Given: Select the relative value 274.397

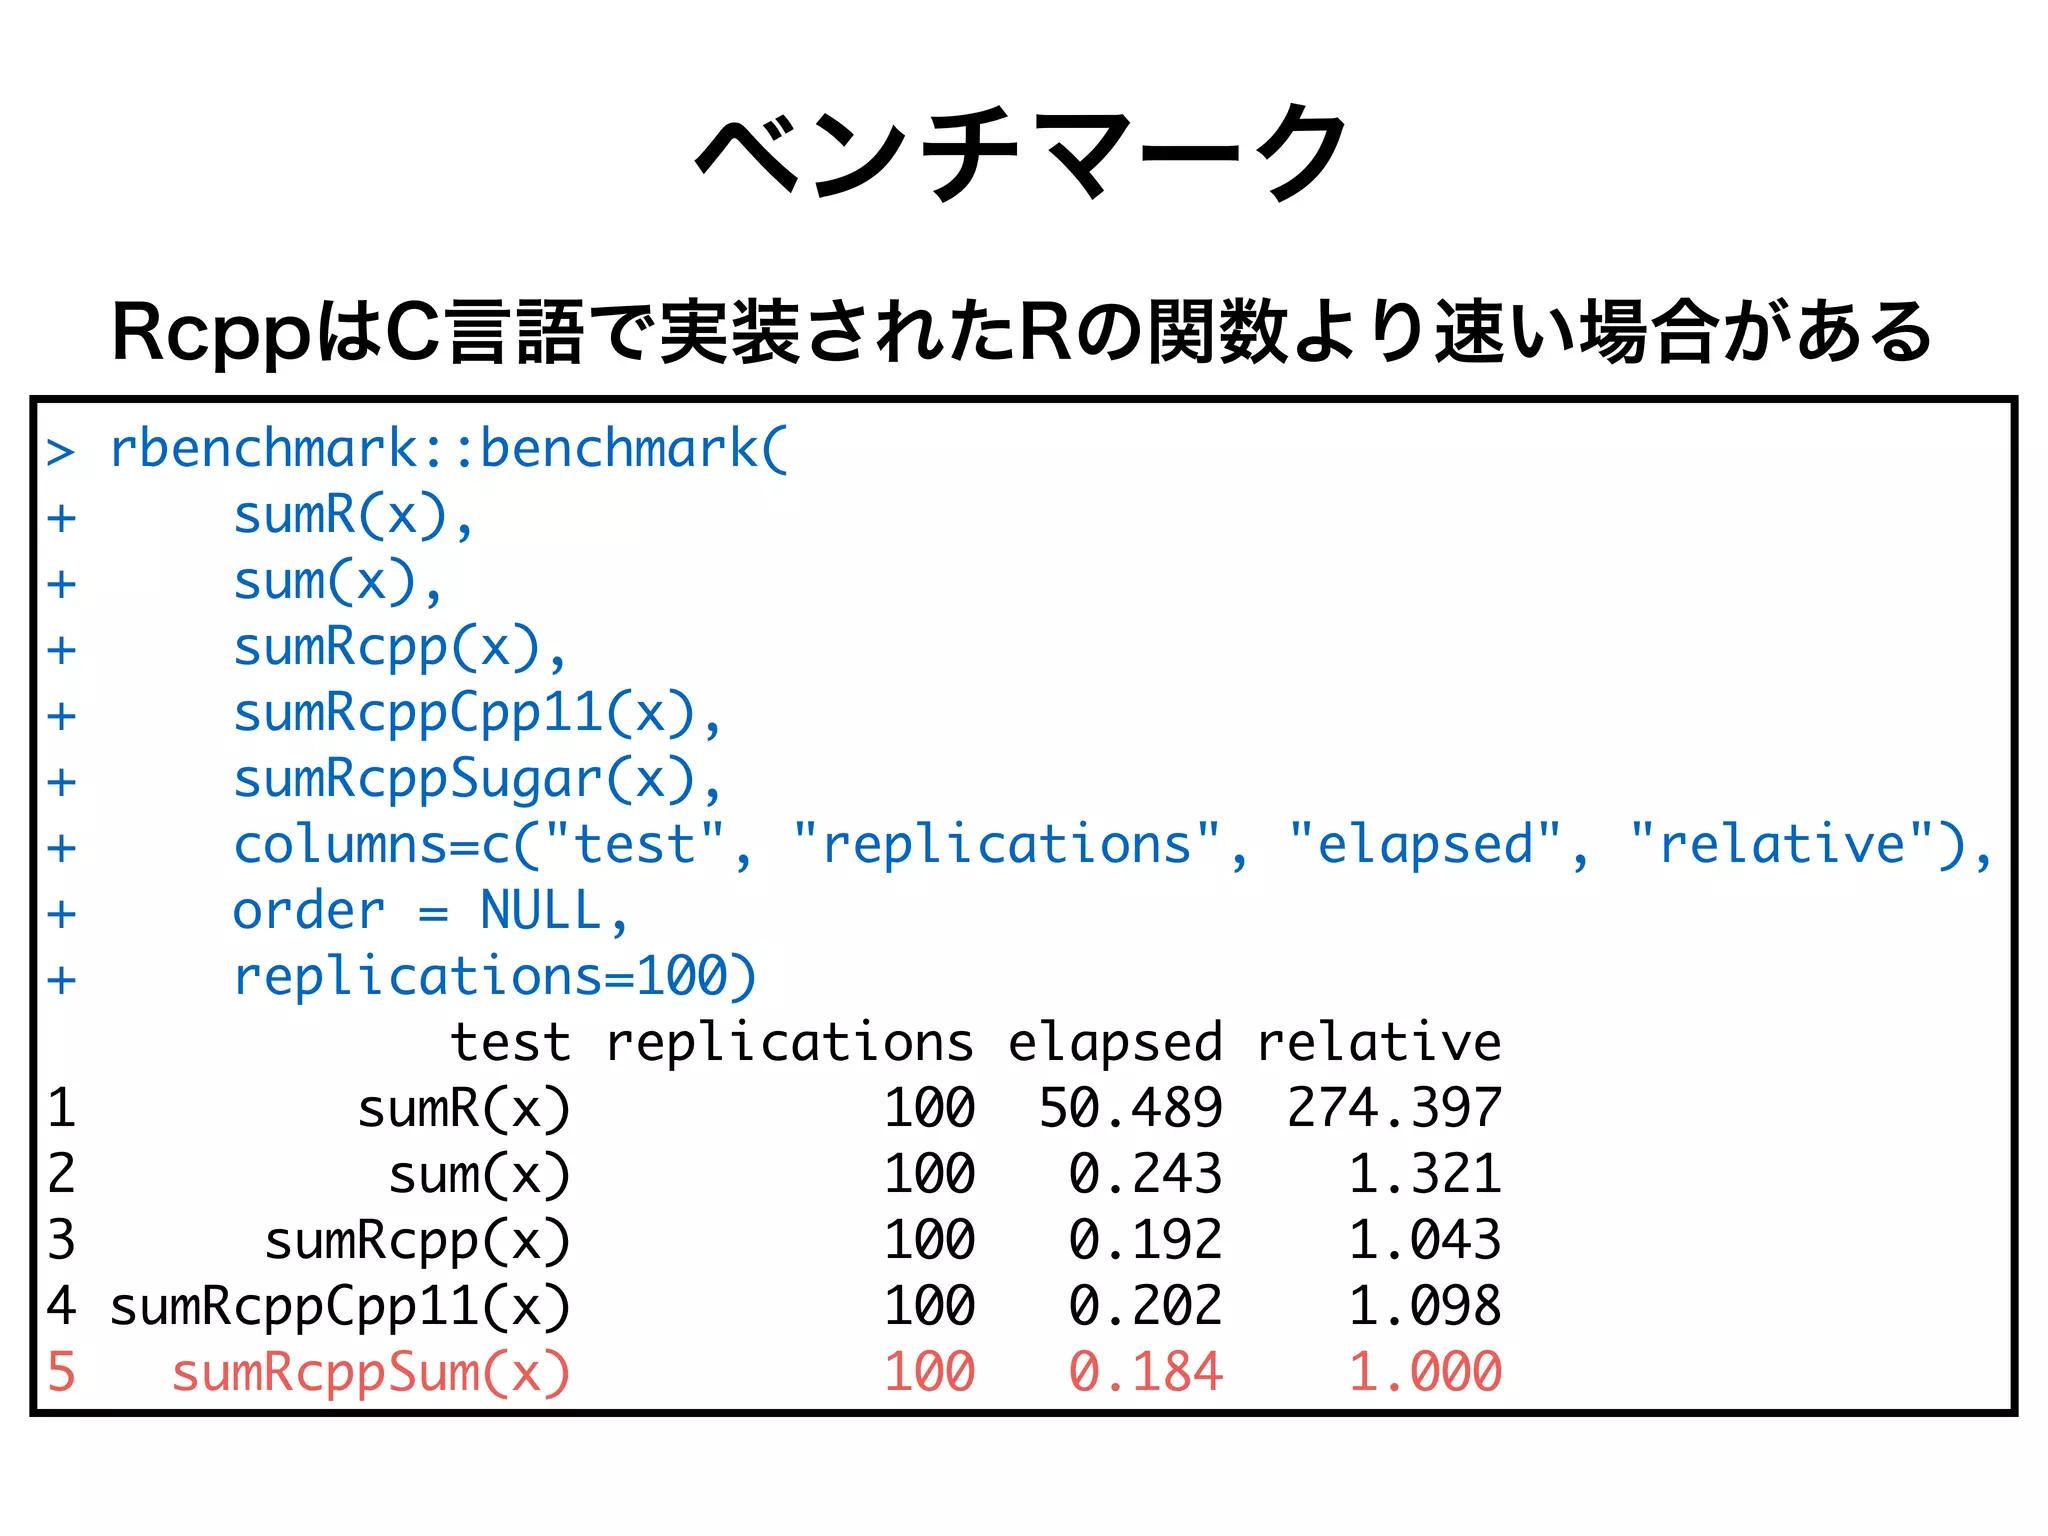Looking at the screenshot, I should click(x=1394, y=1108).
